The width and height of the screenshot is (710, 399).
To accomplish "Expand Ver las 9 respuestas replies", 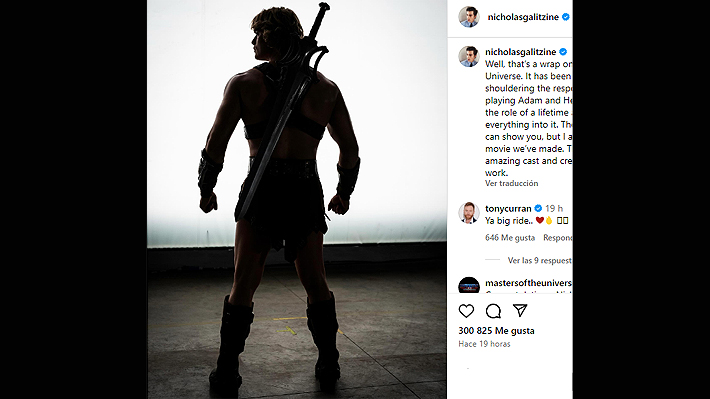I will pos(539,260).
